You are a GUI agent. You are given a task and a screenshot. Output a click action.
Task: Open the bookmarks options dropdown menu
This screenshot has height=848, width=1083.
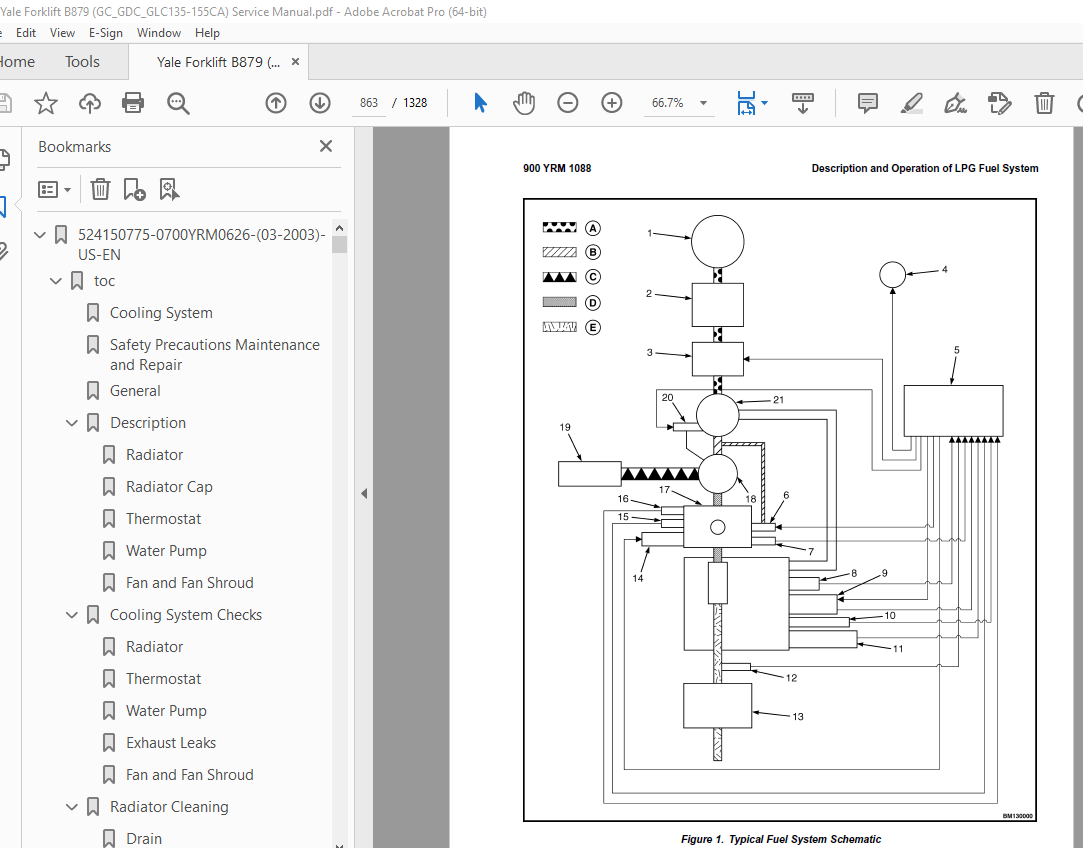click(x=55, y=189)
